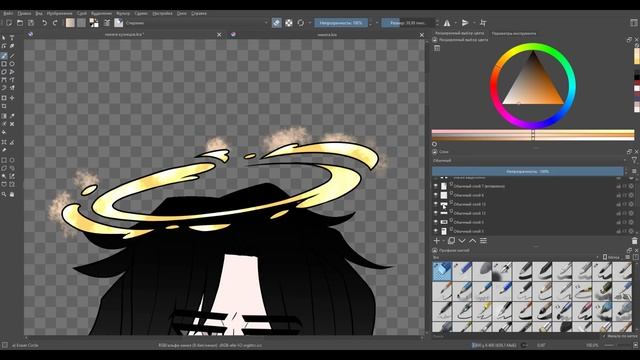The image size is (640, 360).
Task: Toggle horizontal mirror tool
Action: (x=447, y=23)
